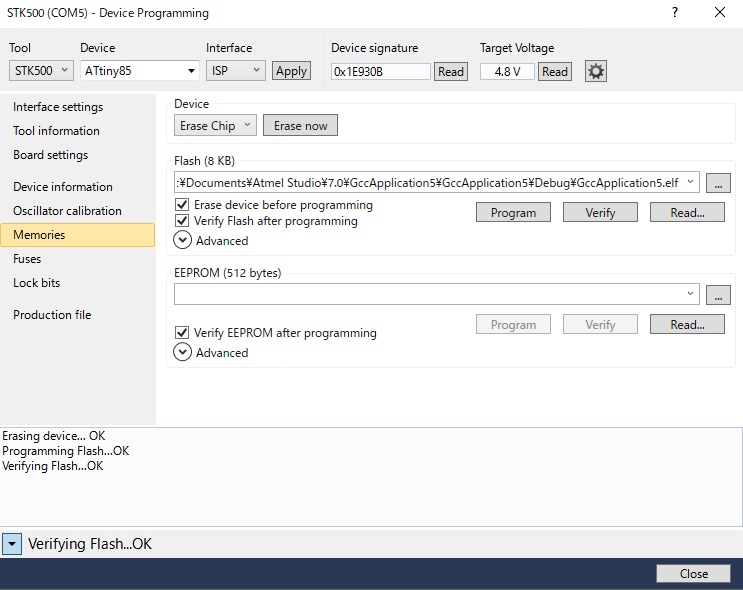
Task: Browse for Flash file with ellipsis button
Action: pos(718,183)
